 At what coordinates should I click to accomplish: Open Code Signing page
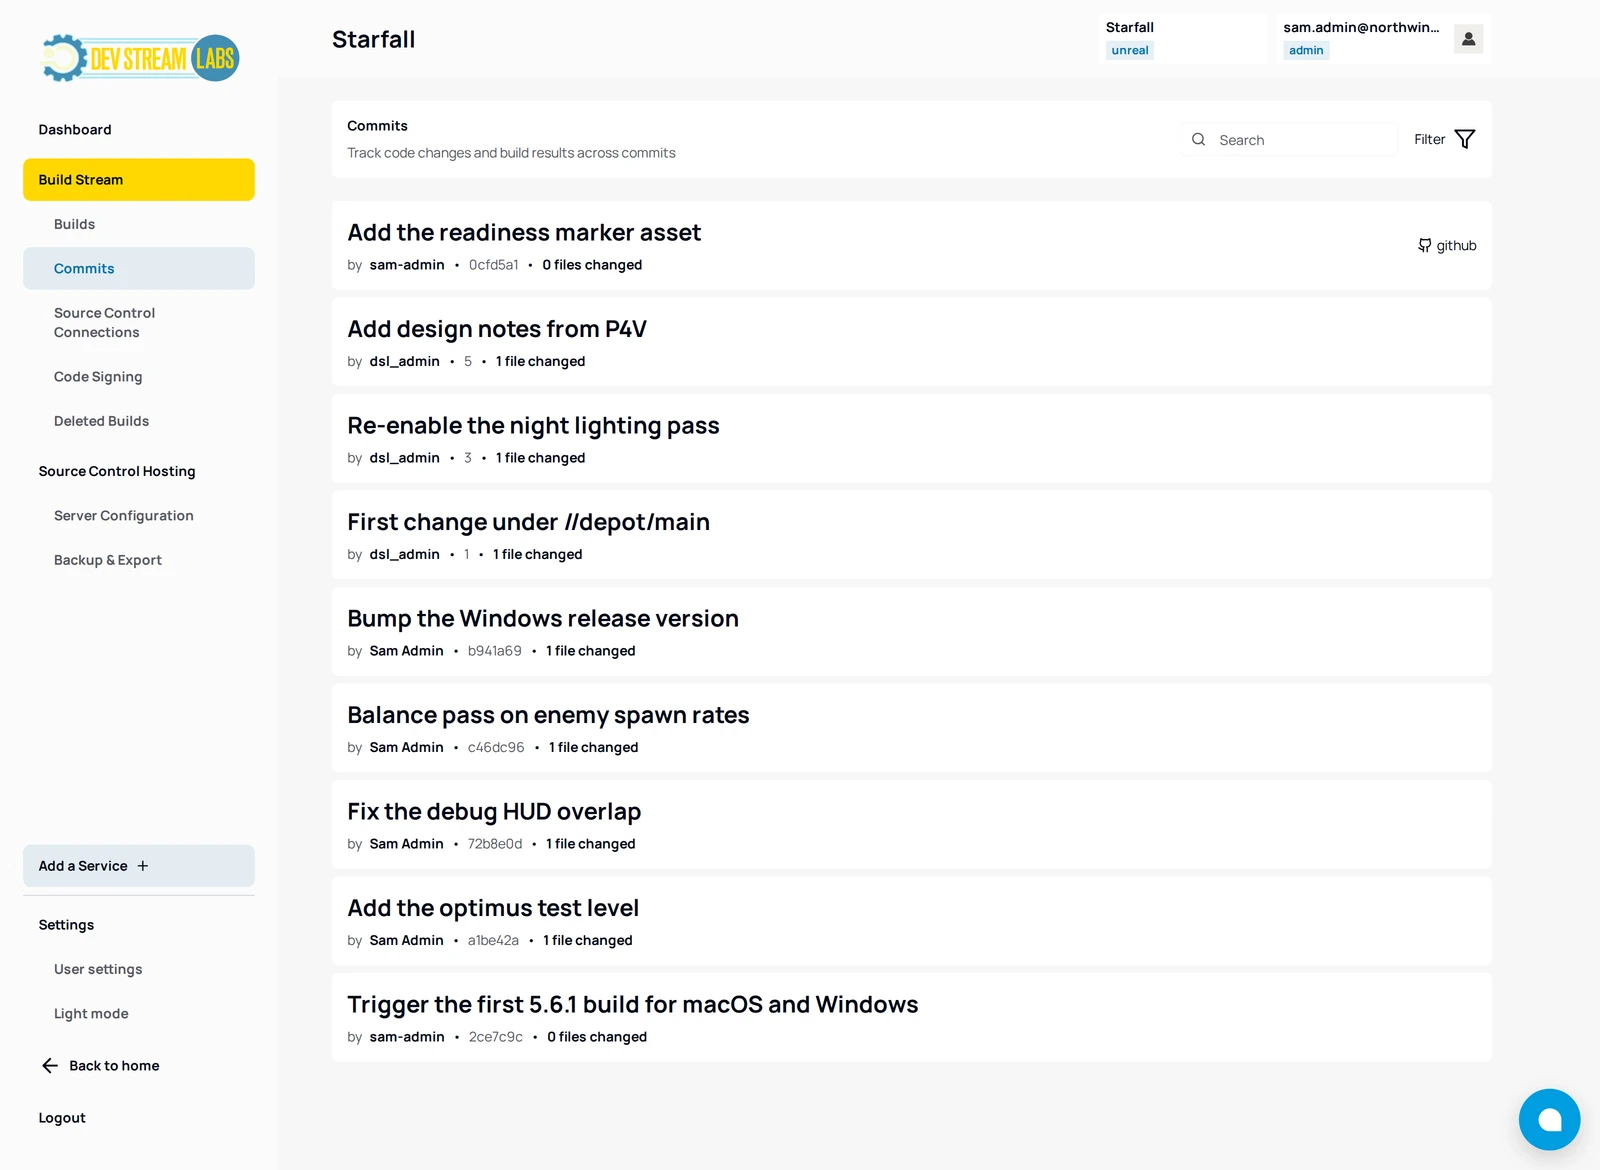pyautogui.click(x=98, y=377)
